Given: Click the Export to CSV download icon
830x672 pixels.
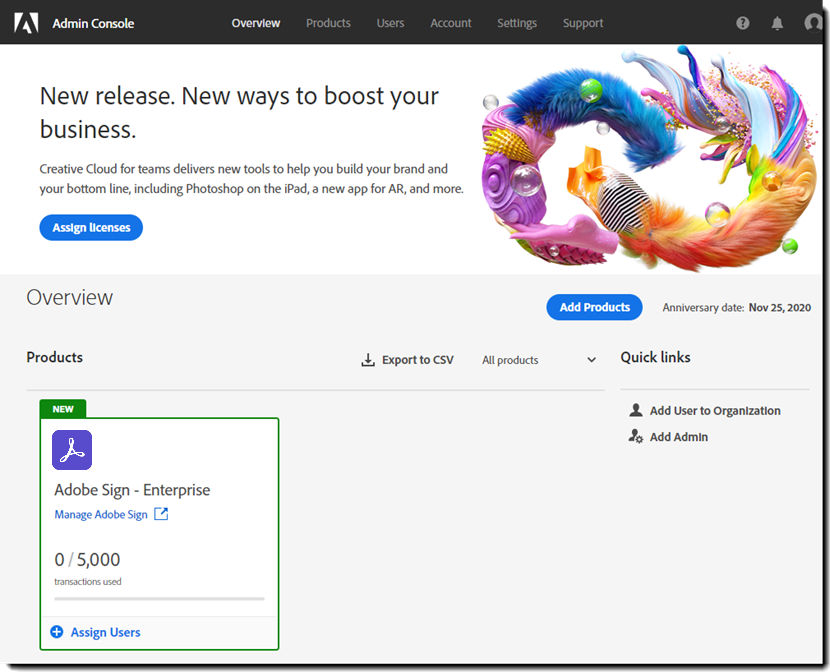Looking at the screenshot, I should point(368,360).
